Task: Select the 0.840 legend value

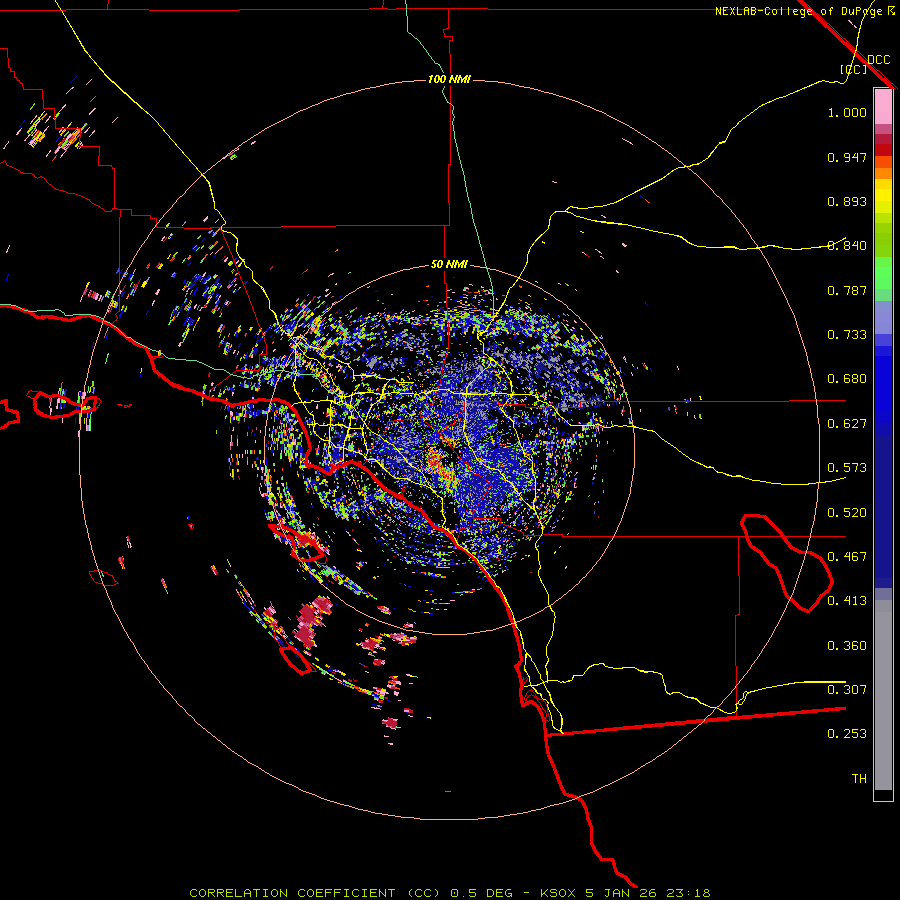Action: click(x=847, y=246)
